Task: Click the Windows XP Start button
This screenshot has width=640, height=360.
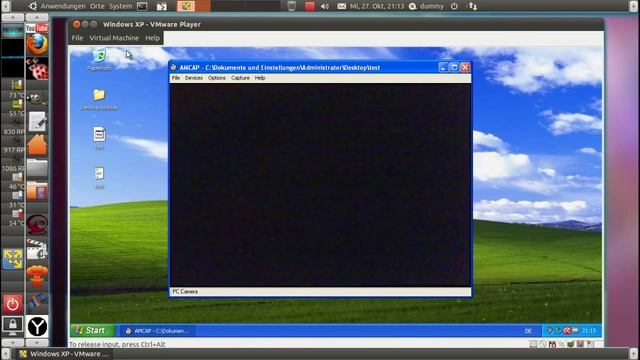Action: coord(93,330)
